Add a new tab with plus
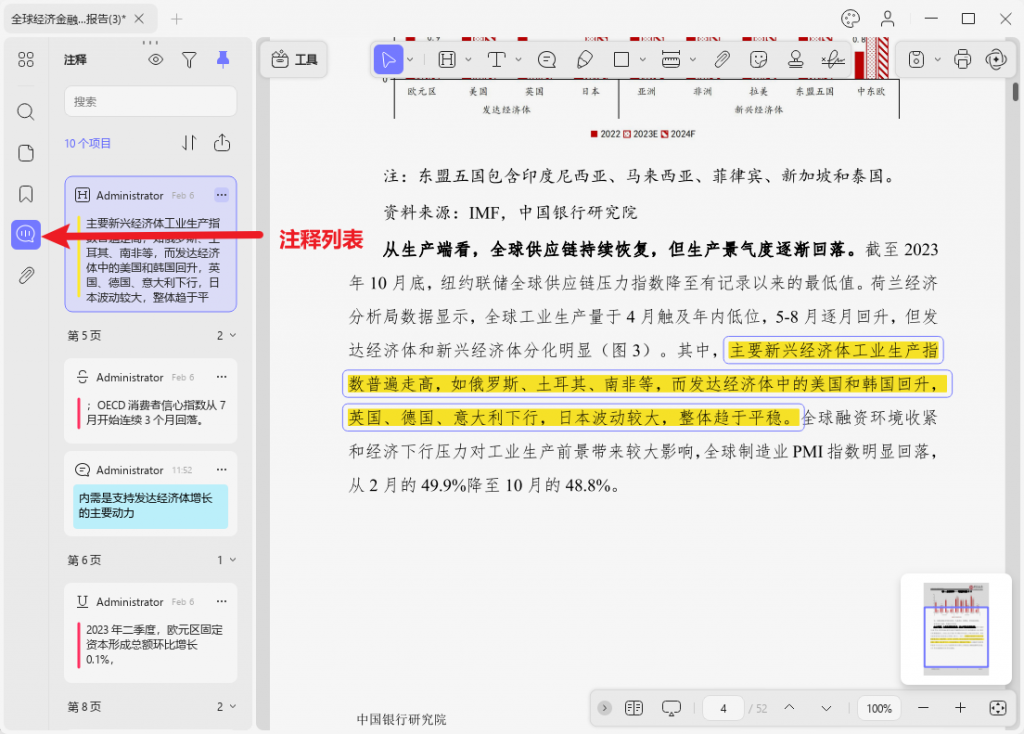The image size is (1024, 734). (x=176, y=19)
